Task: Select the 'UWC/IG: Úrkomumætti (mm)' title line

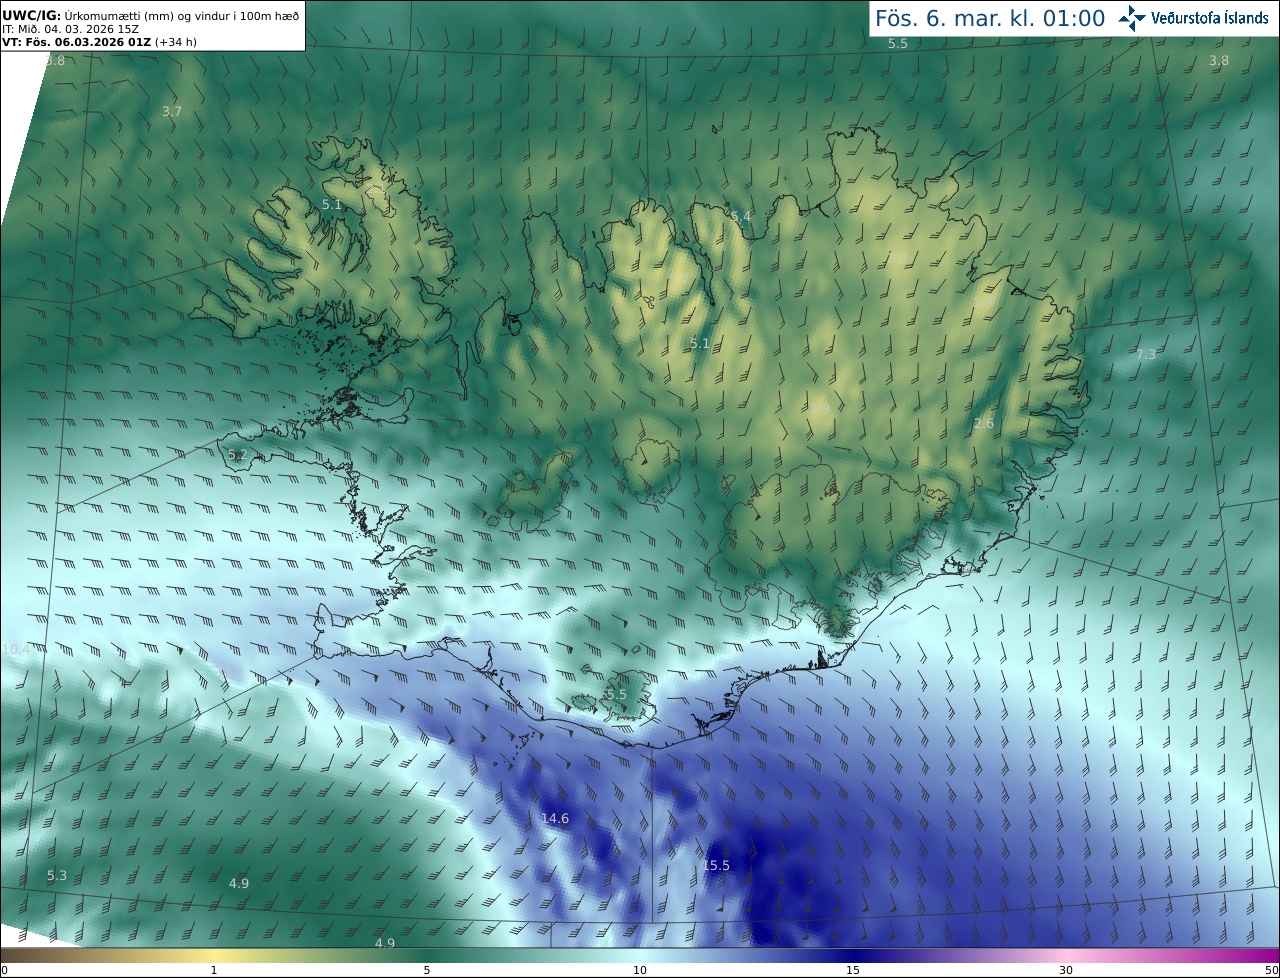Action: point(152,15)
